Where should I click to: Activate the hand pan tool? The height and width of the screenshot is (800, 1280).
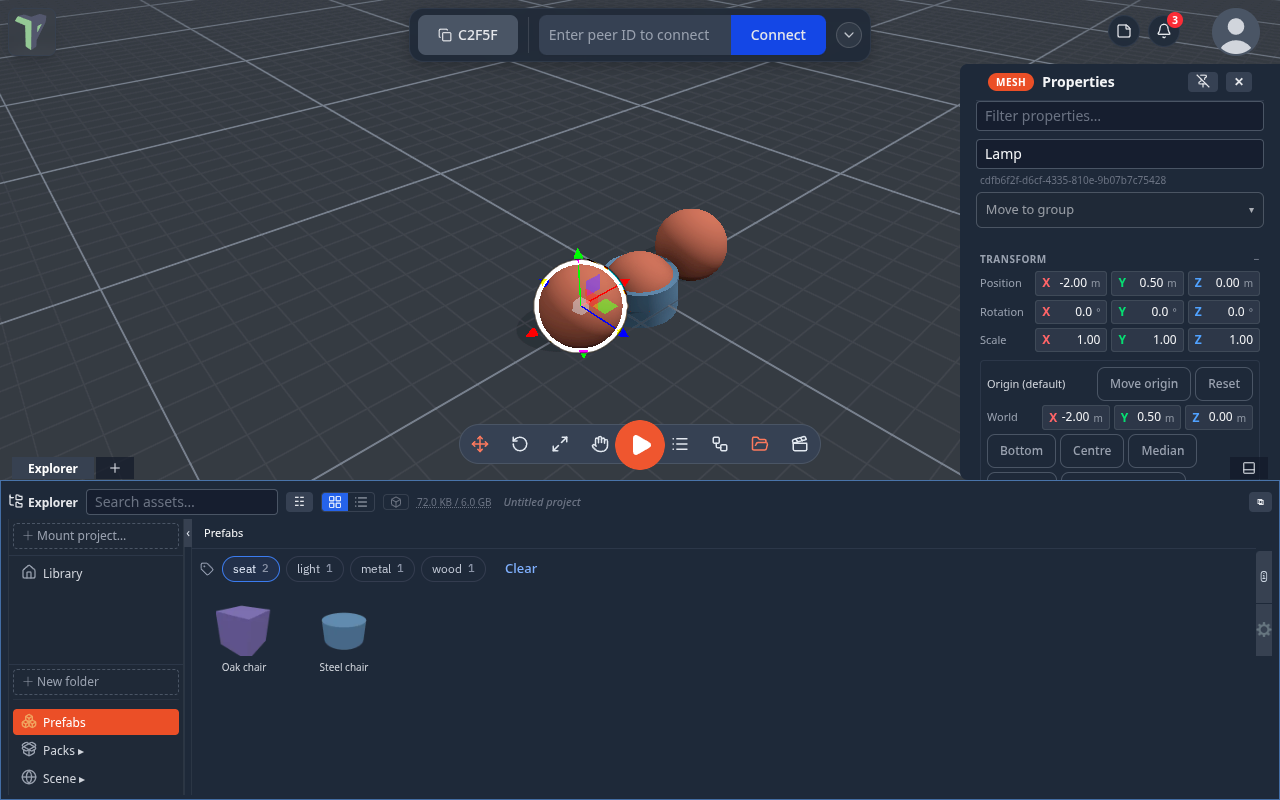(x=600, y=444)
